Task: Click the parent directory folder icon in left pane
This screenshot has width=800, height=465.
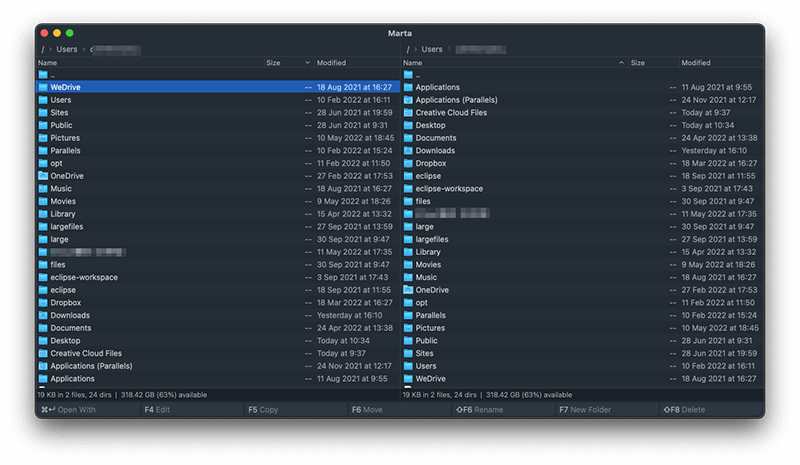Action: click(43, 75)
